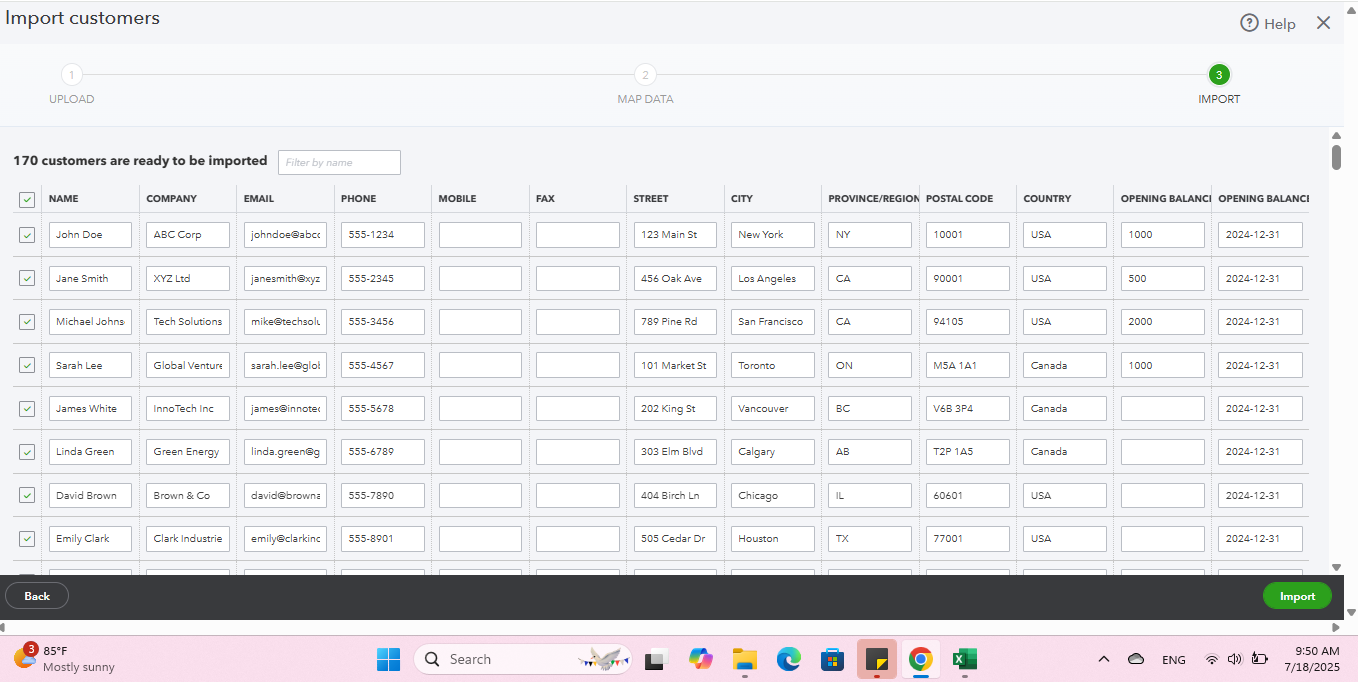The width and height of the screenshot is (1358, 682).
Task: Click the green Import button
Action: click(1297, 596)
